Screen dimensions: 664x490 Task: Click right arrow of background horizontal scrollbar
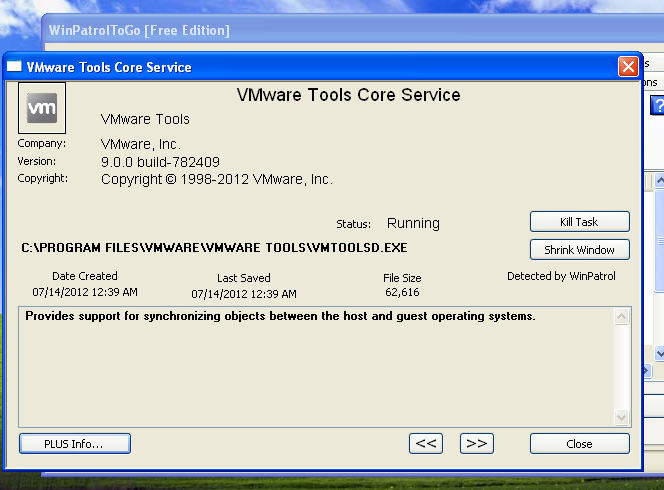(645, 371)
